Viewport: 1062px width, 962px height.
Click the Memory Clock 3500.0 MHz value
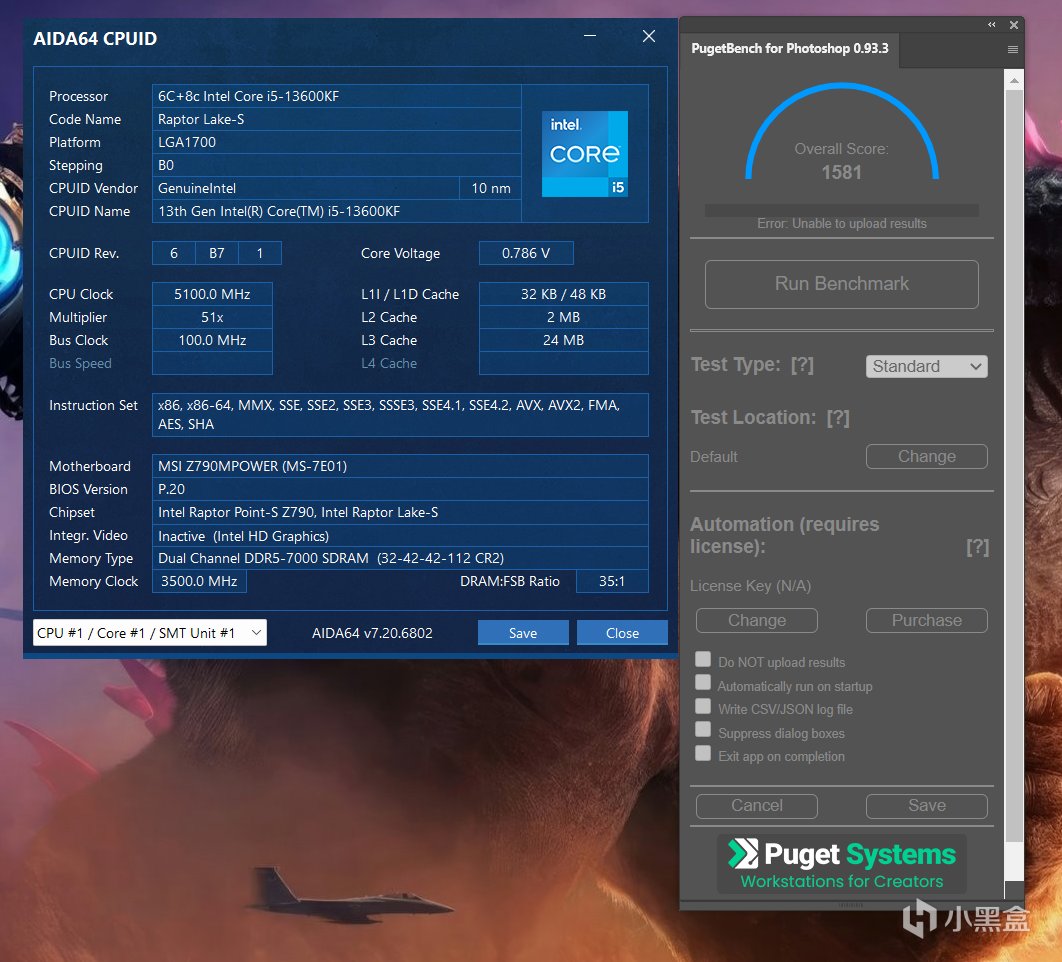click(x=199, y=581)
